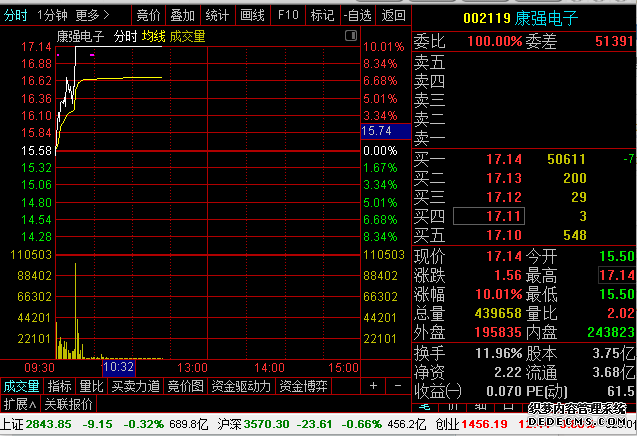Click 总量 value 439658
637x436 pixels.
tap(498, 313)
